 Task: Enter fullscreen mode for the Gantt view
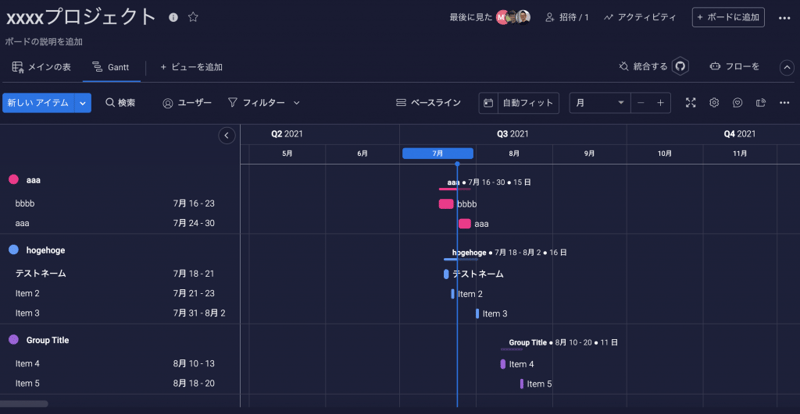[691, 103]
